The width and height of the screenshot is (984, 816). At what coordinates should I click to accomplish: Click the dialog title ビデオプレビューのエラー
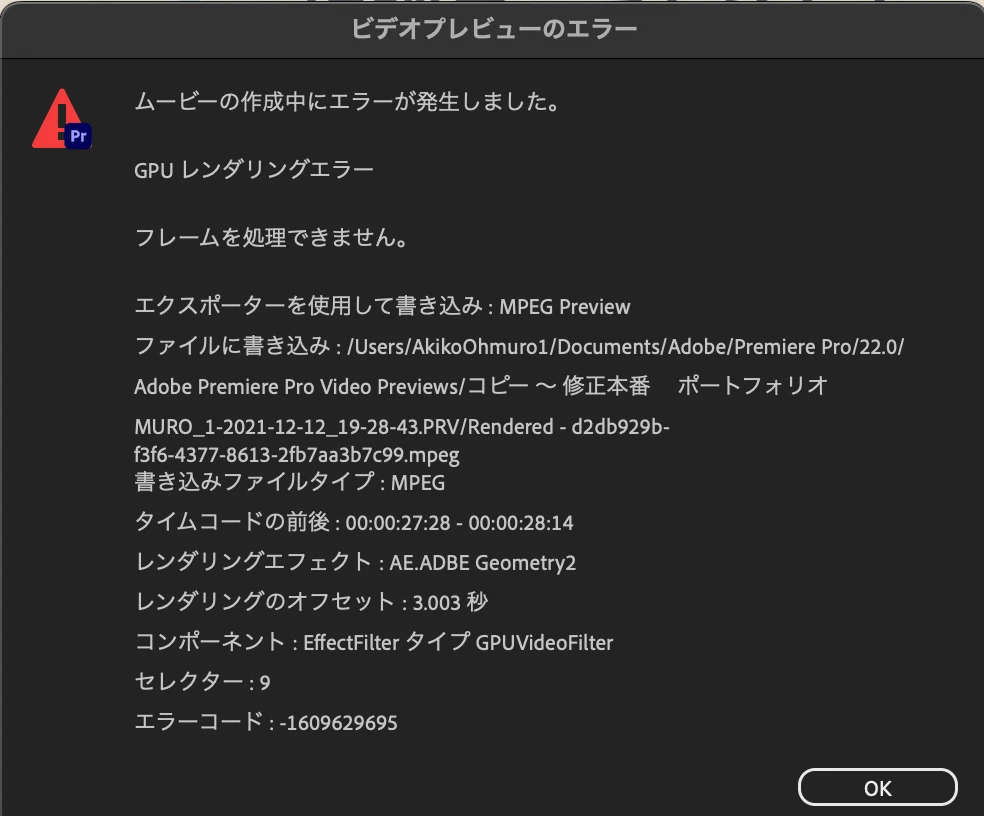[x=494, y=29]
